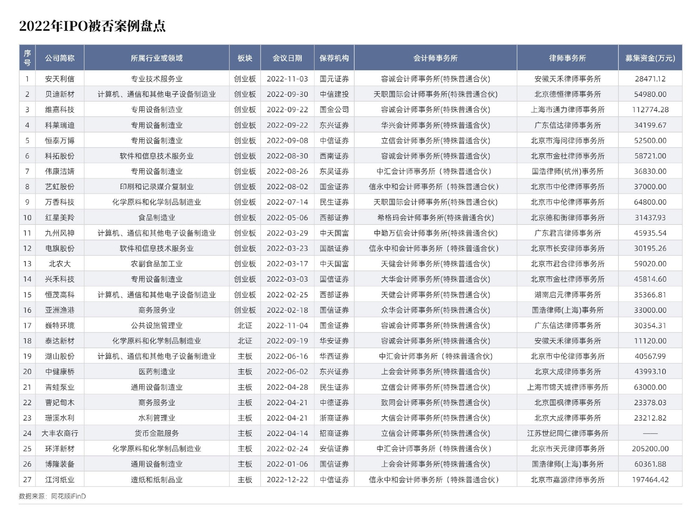Image resolution: width=700 pixels, height=514 pixels.
Task: Select the date cell 2022-01-06
Action: 288,464
